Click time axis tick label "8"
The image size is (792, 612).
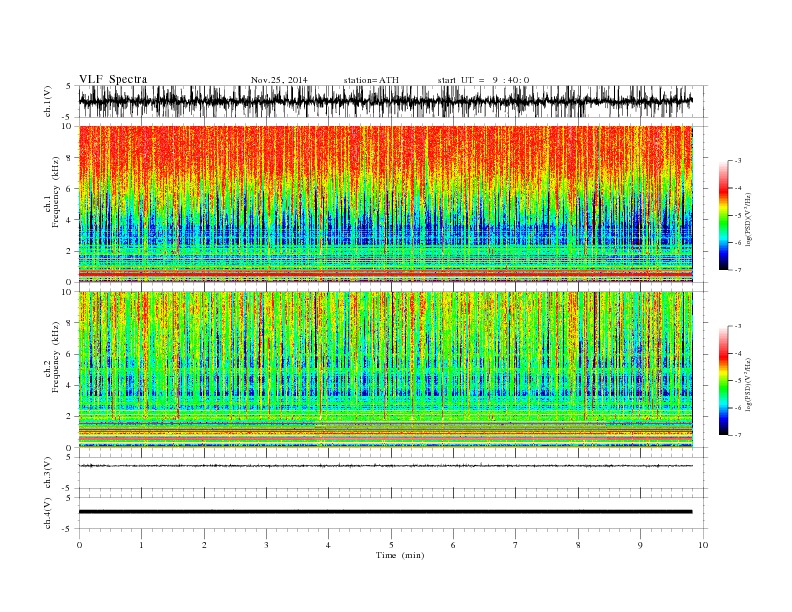pyautogui.click(x=578, y=545)
